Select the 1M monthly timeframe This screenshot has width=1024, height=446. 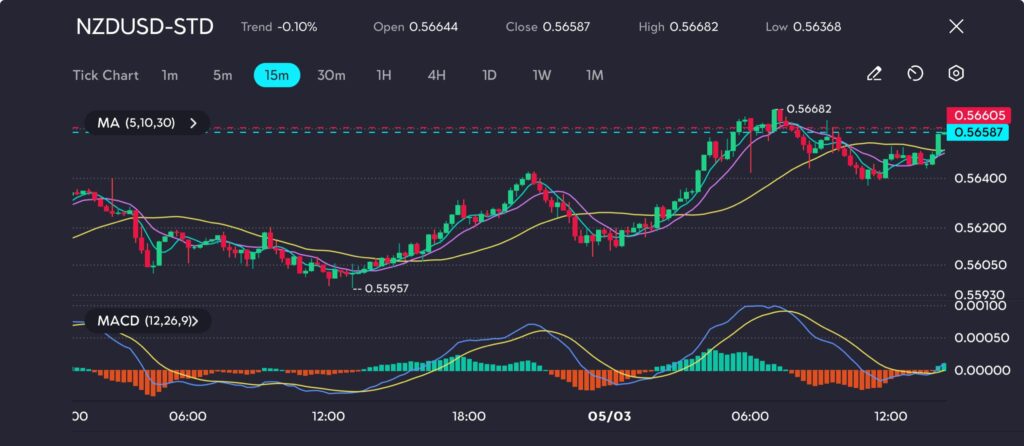pyautogui.click(x=595, y=75)
